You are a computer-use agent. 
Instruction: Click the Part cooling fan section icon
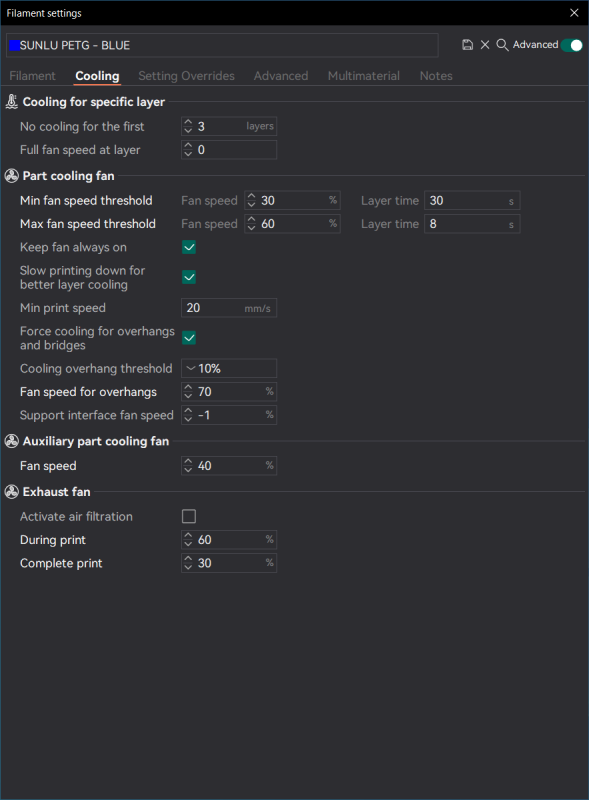point(12,176)
